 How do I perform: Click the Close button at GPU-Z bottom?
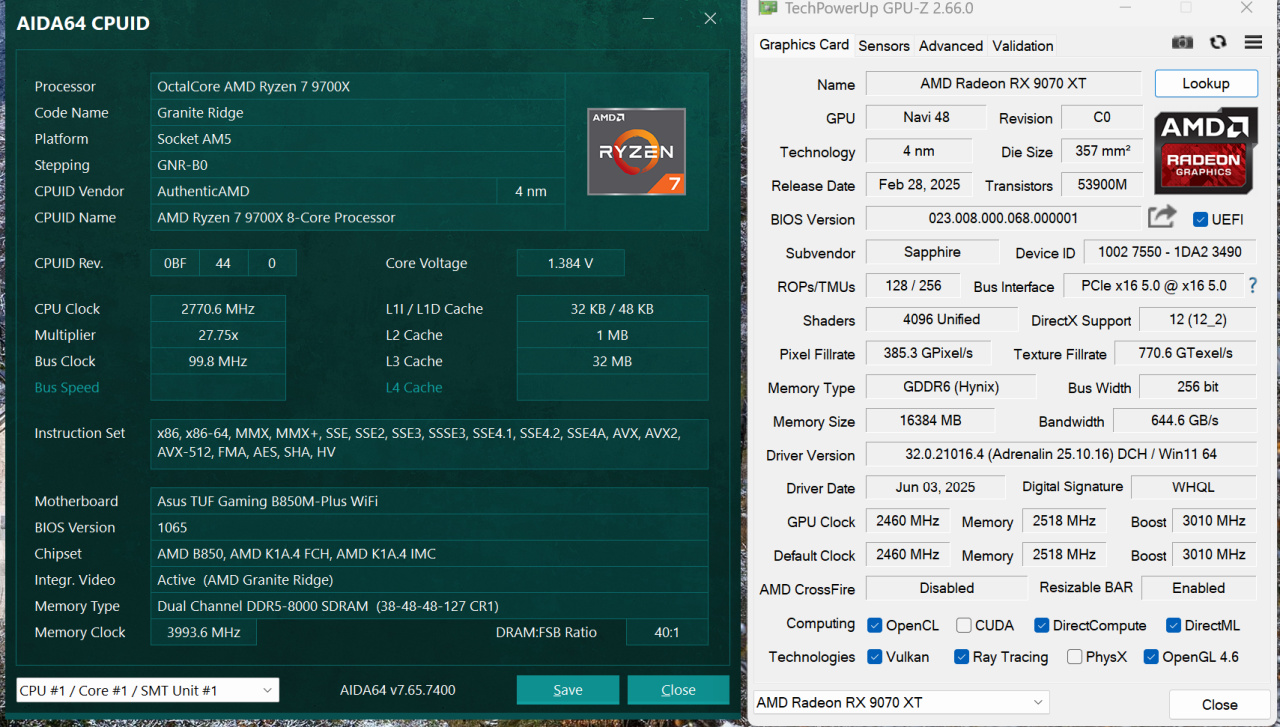coord(1220,704)
